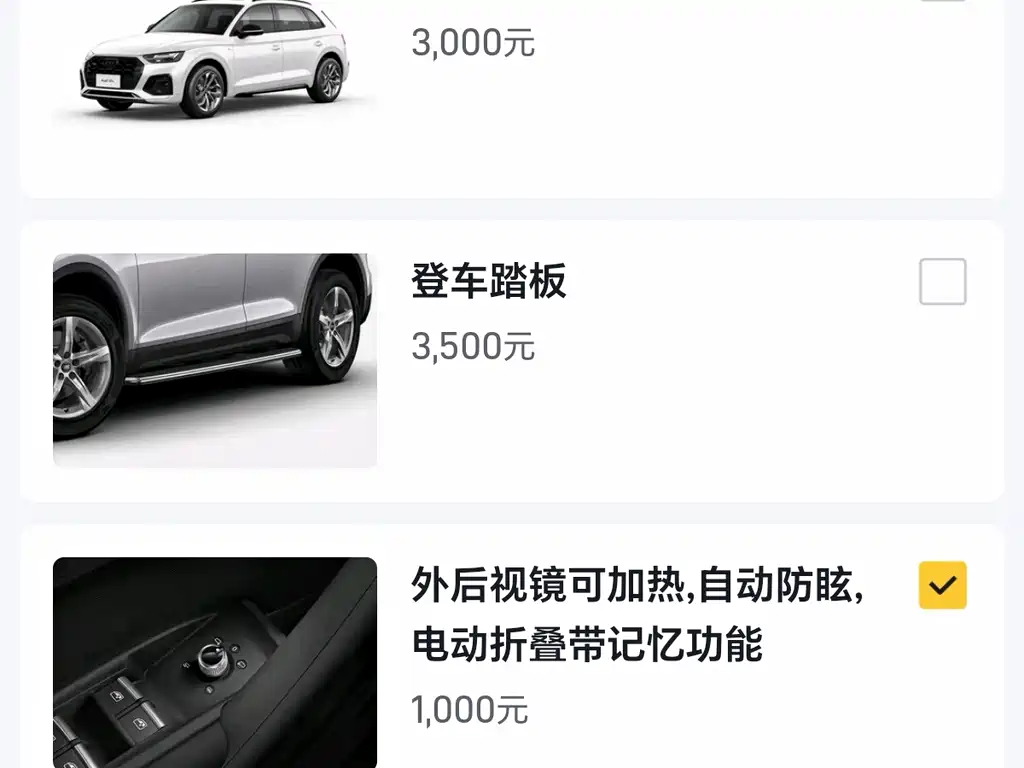The image size is (1024, 768).
Task: Select the 登车踏板 option title
Action: click(x=488, y=281)
